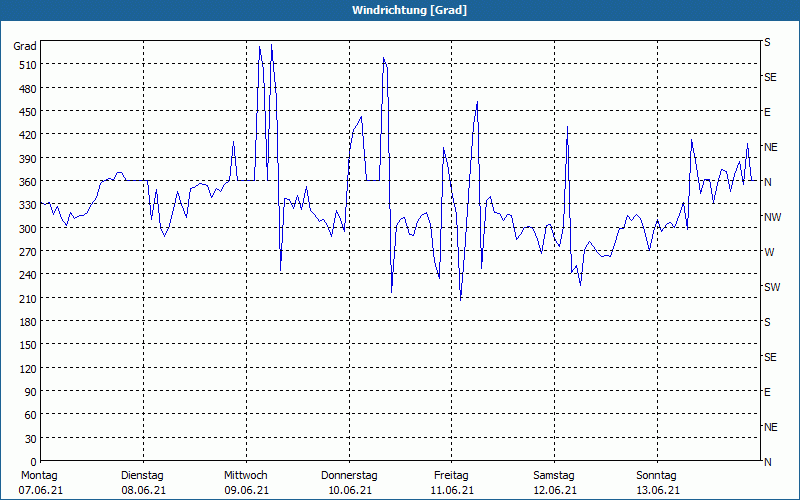Viewport: 800px width, 500px height.
Task: Select the "SE" compass label at the 480 level
Action: (770, 78)
